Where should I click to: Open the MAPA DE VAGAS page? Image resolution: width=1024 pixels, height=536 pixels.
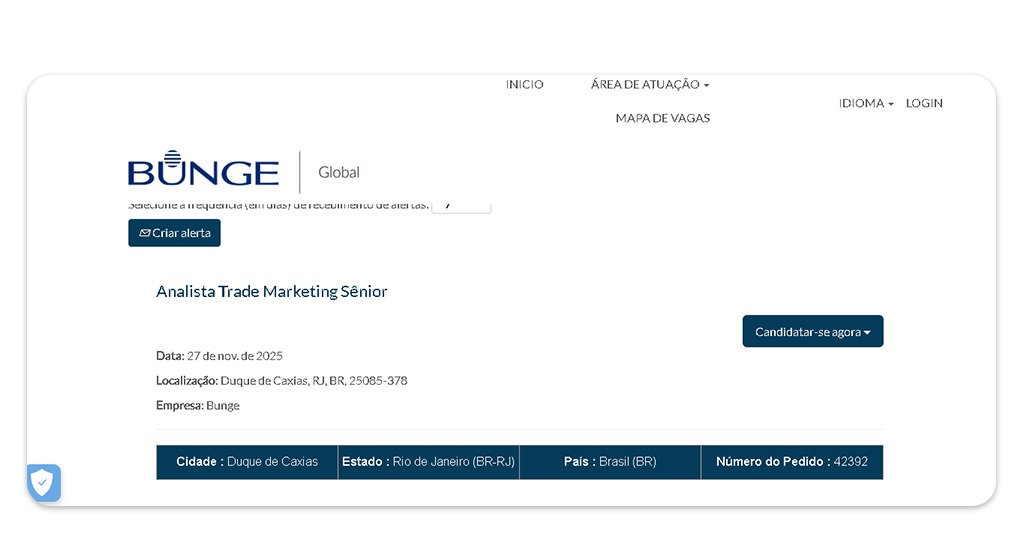(662, 118)
